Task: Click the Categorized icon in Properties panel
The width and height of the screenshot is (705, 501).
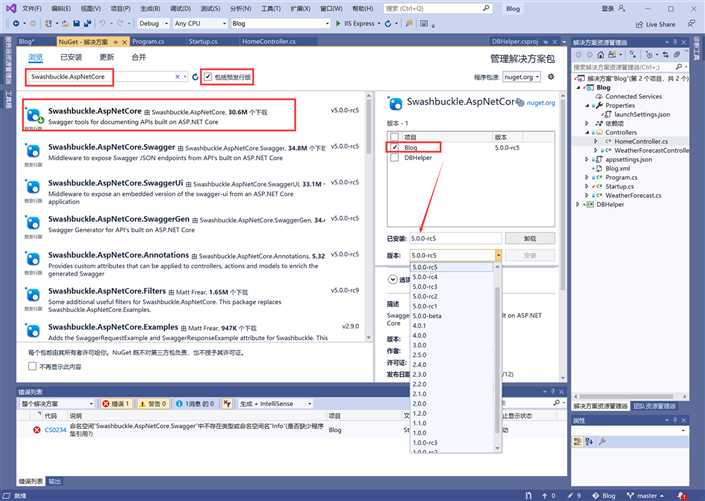Action: [x=578, y=442]
